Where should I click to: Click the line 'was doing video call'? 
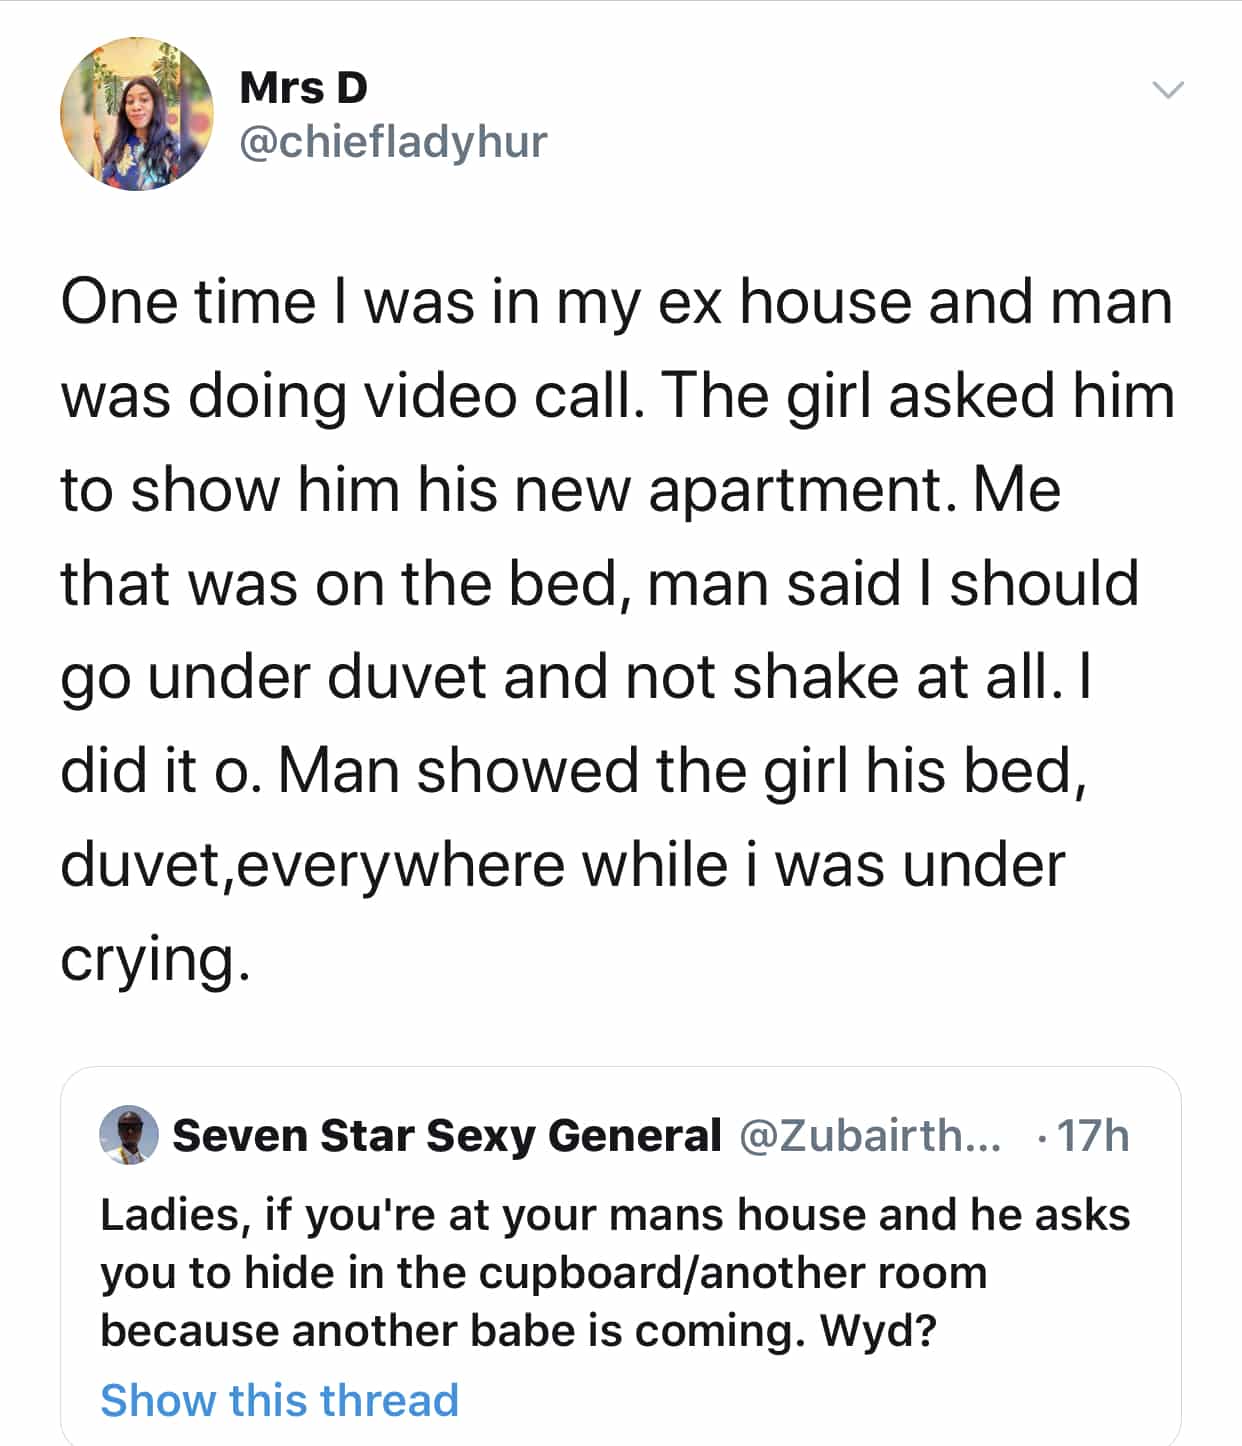[x=617, y=395]
